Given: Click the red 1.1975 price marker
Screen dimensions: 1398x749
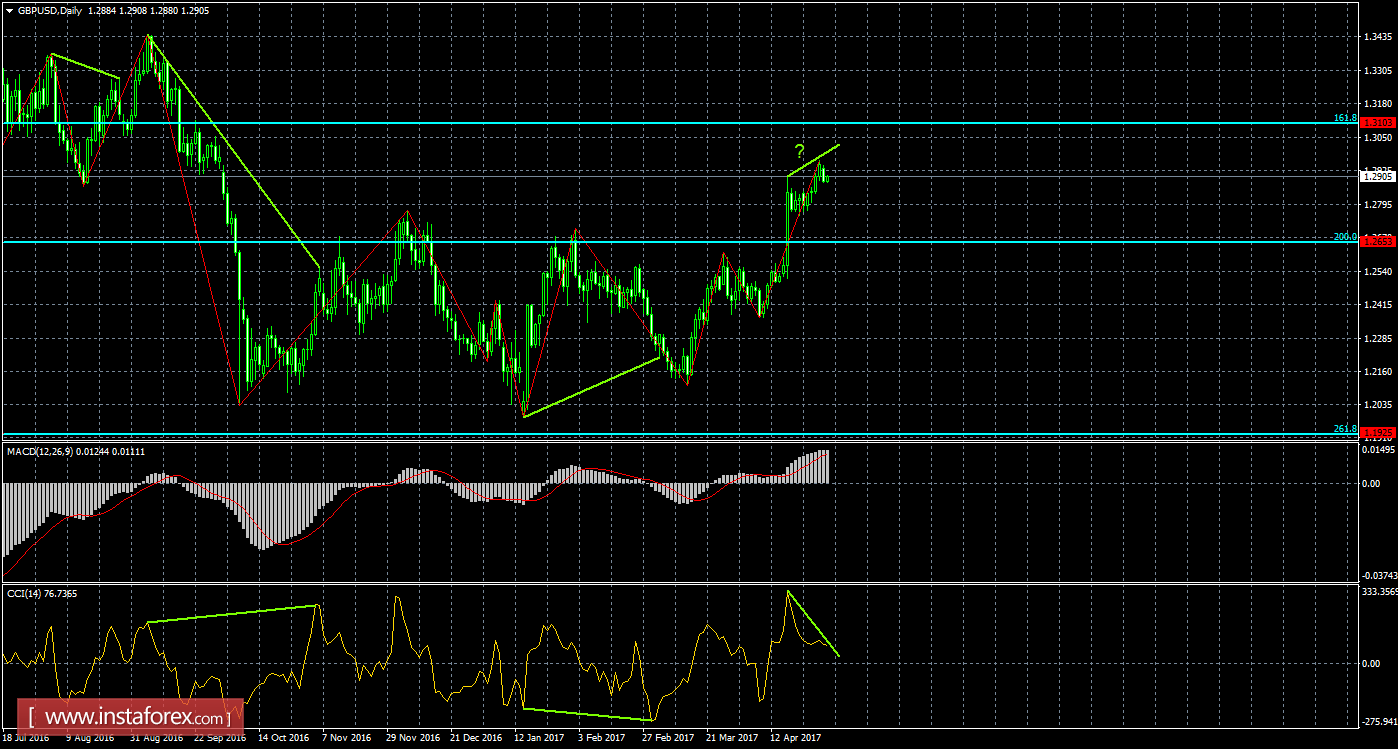Looking at the screenshot, I should click(x=1376, y=430).
